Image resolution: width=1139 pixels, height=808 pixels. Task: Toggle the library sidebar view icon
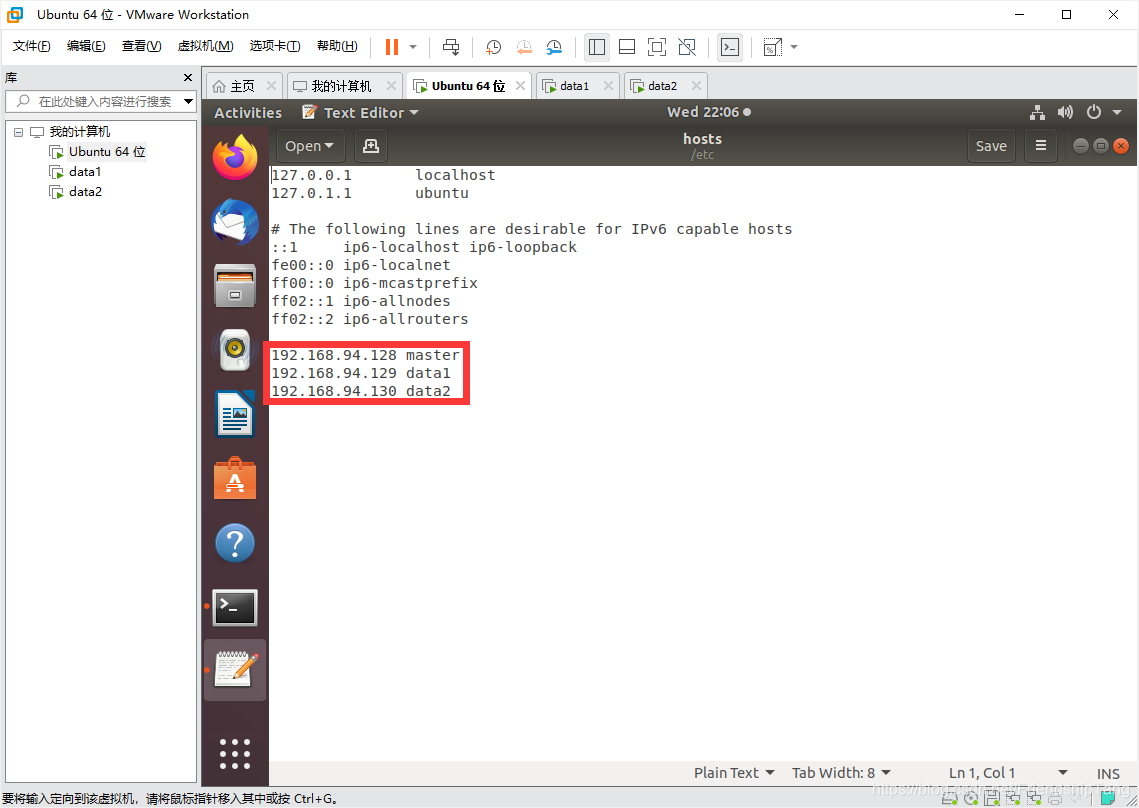pos(597,47)
